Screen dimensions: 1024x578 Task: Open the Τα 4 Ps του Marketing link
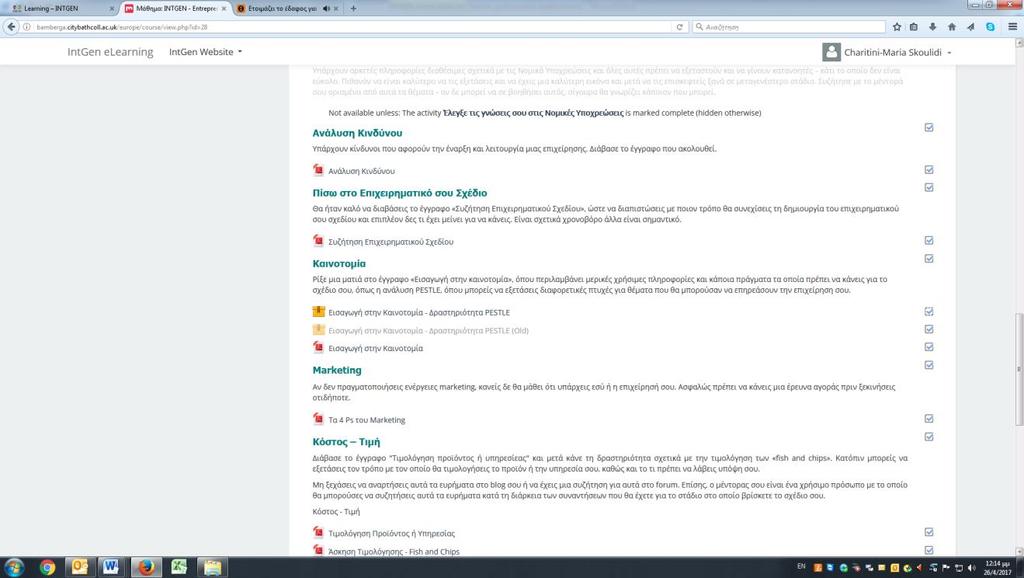point(366,420)
